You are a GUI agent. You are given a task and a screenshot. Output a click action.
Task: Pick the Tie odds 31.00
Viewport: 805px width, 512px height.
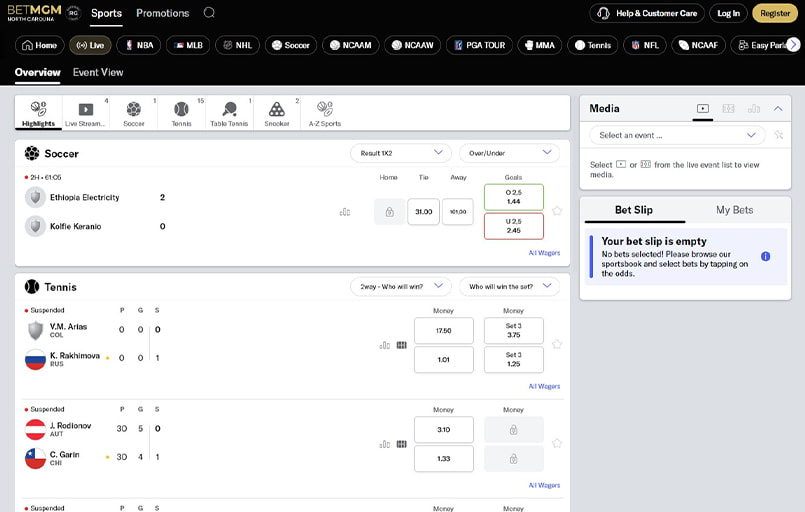click(x=424, y=212)
